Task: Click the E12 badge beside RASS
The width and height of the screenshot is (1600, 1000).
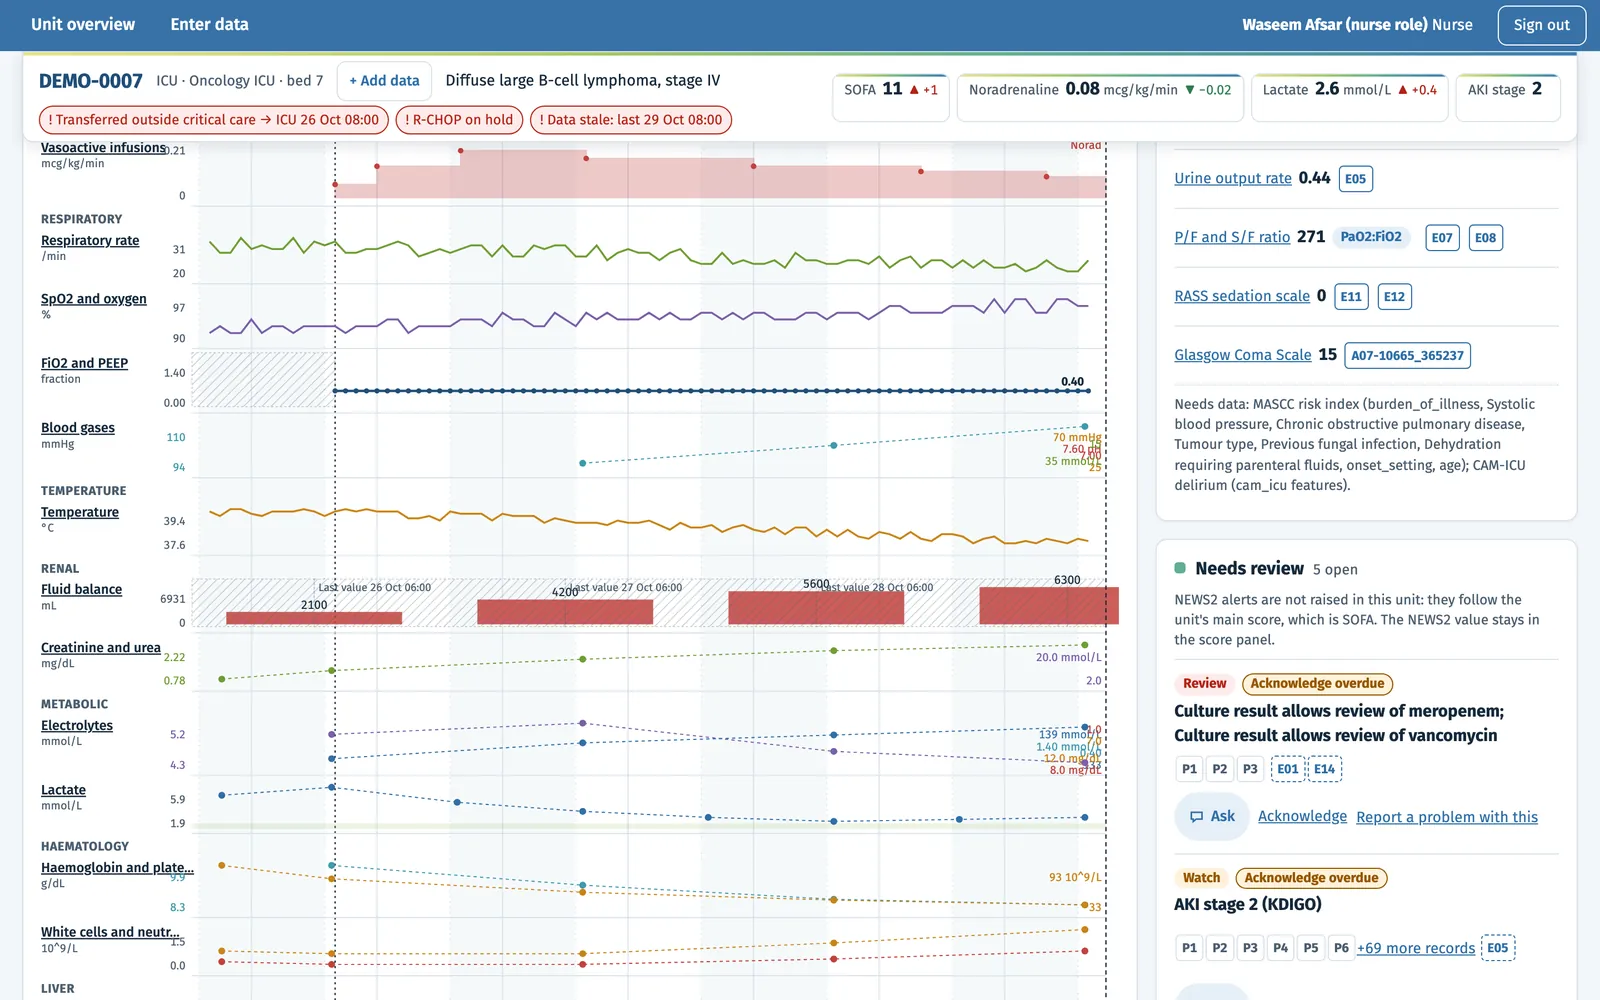Action: coord(1395,297)
